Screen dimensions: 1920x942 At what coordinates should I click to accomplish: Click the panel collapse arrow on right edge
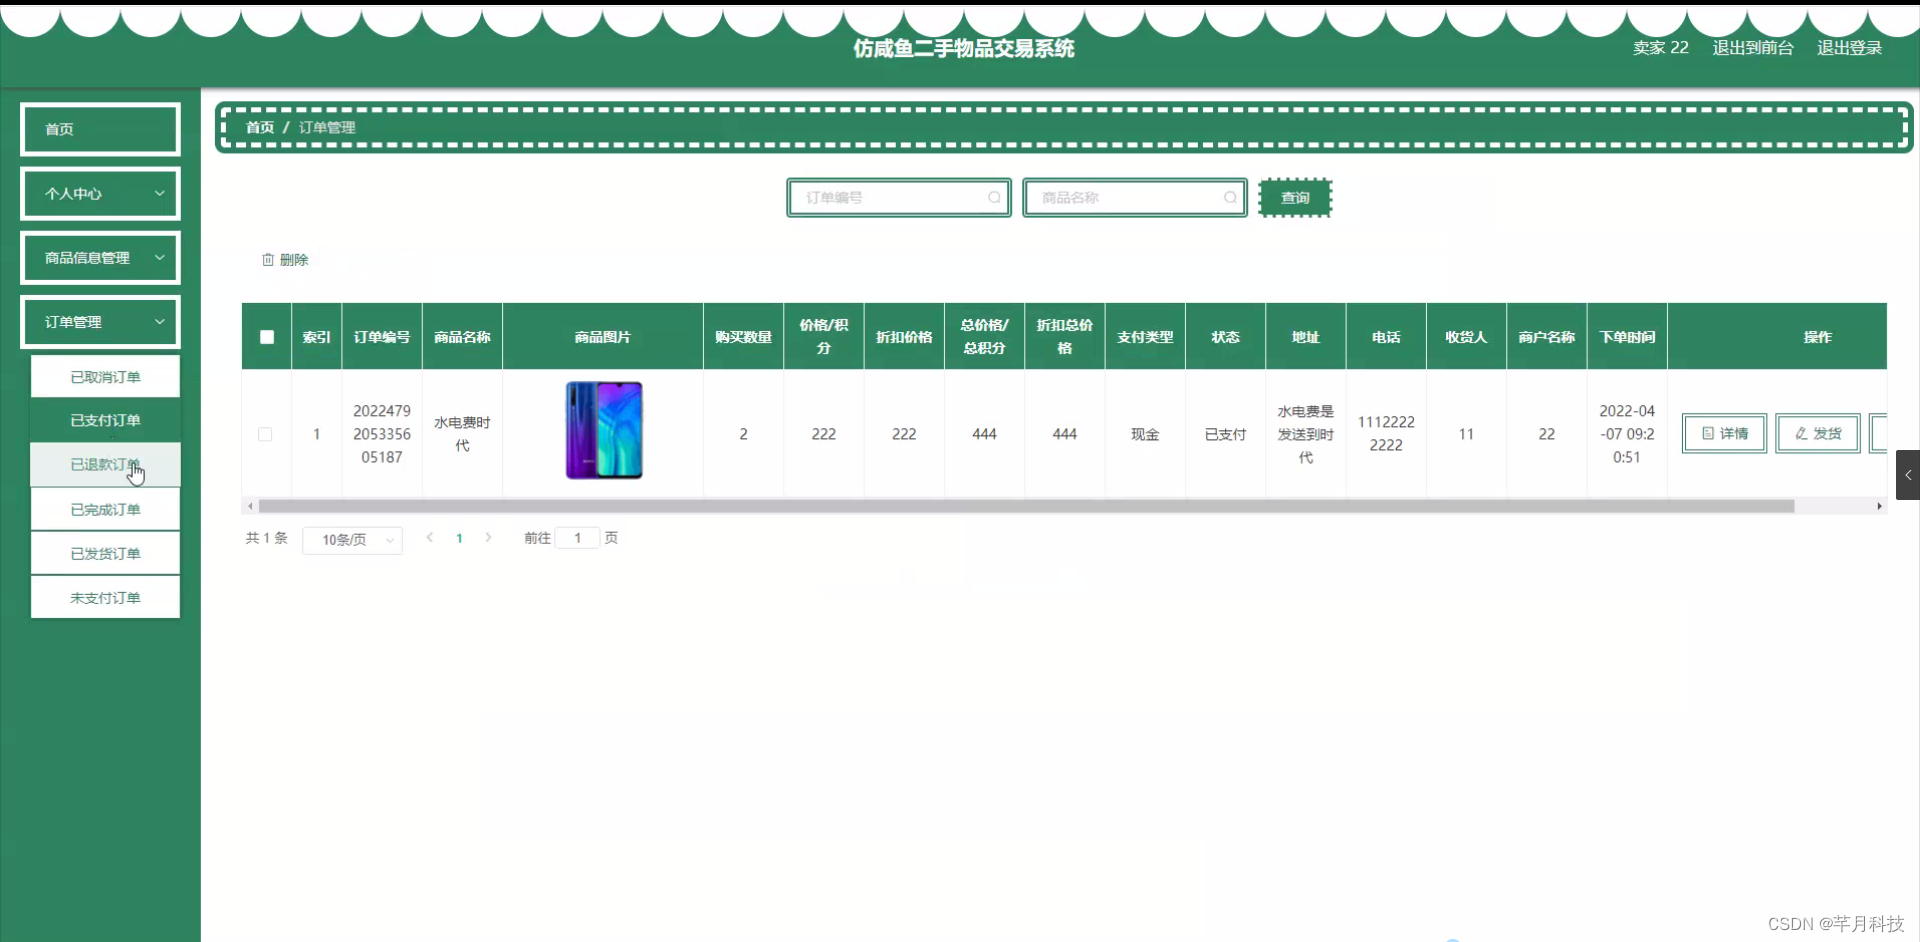(1909, 475)
